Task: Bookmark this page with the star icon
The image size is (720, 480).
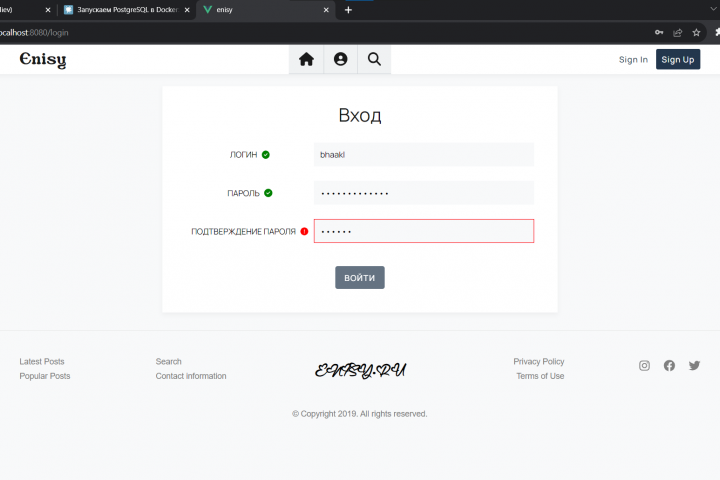Action: tap(697, 33)
